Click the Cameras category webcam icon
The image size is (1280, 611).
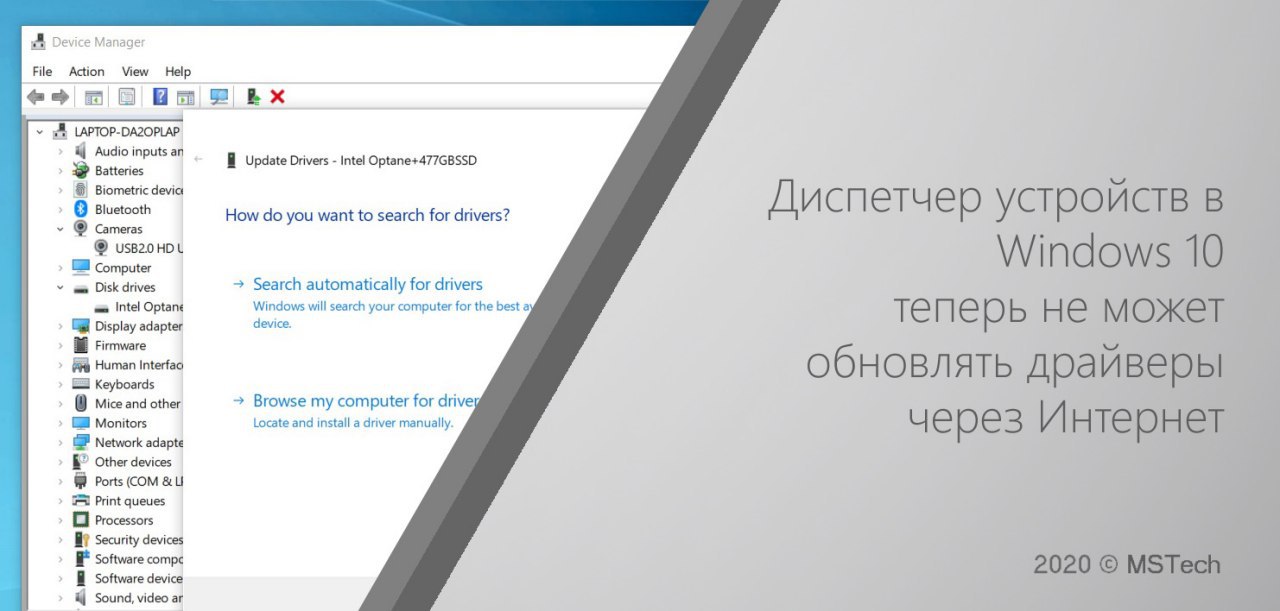pyautogui.click(x=81, y=229)
